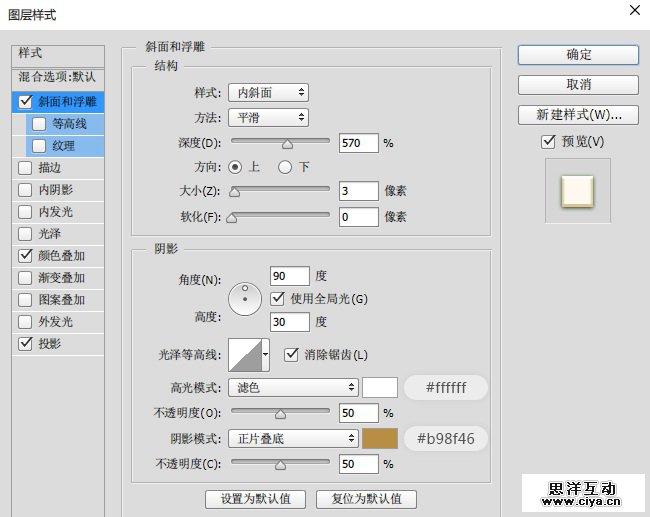Image resolution: width=650 pixels, height=517 pixels.
Task: Close the 图层样式 dialog
Action: tap(633, 11)
